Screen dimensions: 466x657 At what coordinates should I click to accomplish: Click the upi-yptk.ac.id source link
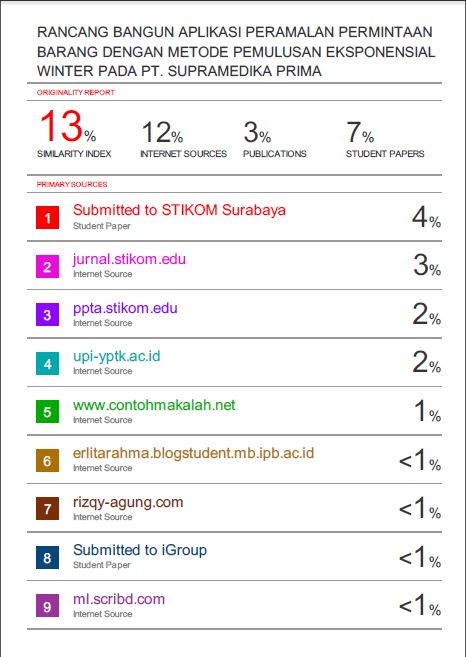pos(116,357)
